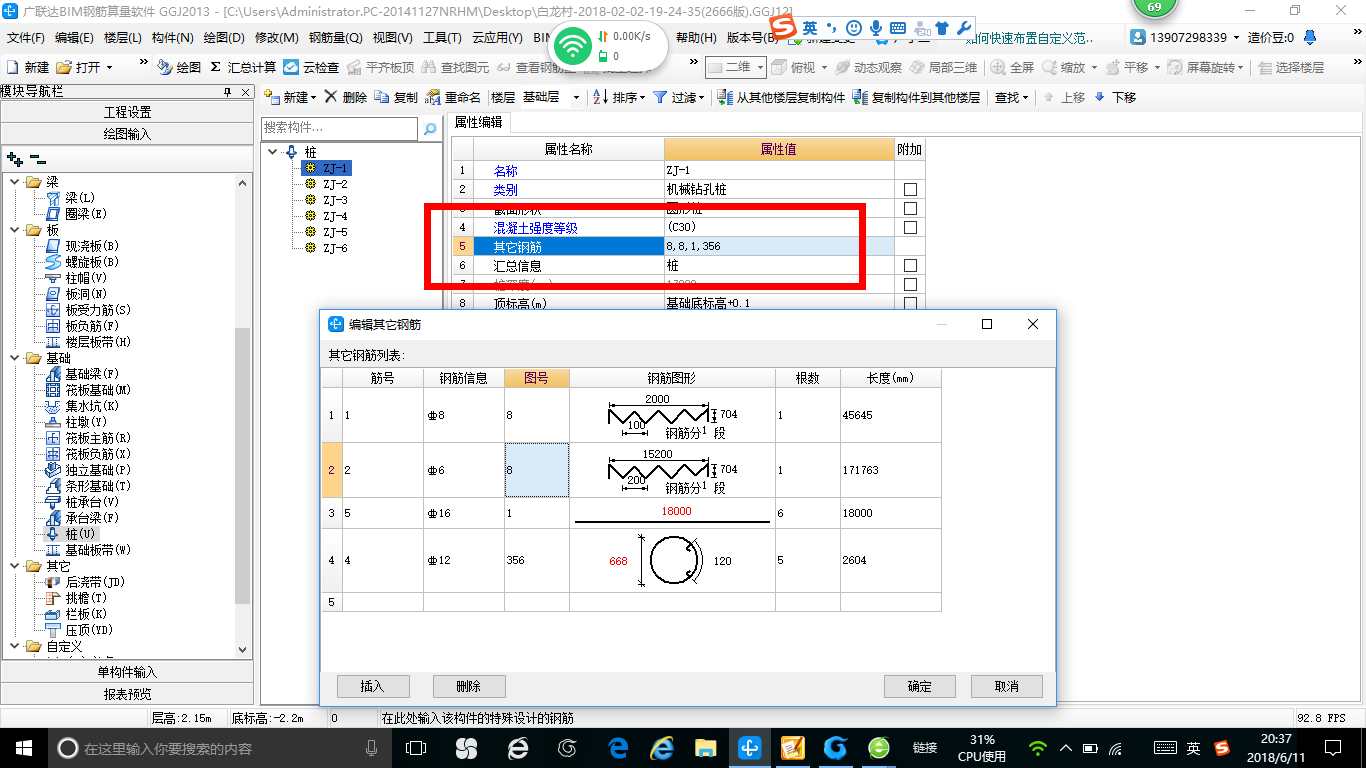1366x768 pixels.
Task: Move component down with 下移
Action: tap(1115, 97)
